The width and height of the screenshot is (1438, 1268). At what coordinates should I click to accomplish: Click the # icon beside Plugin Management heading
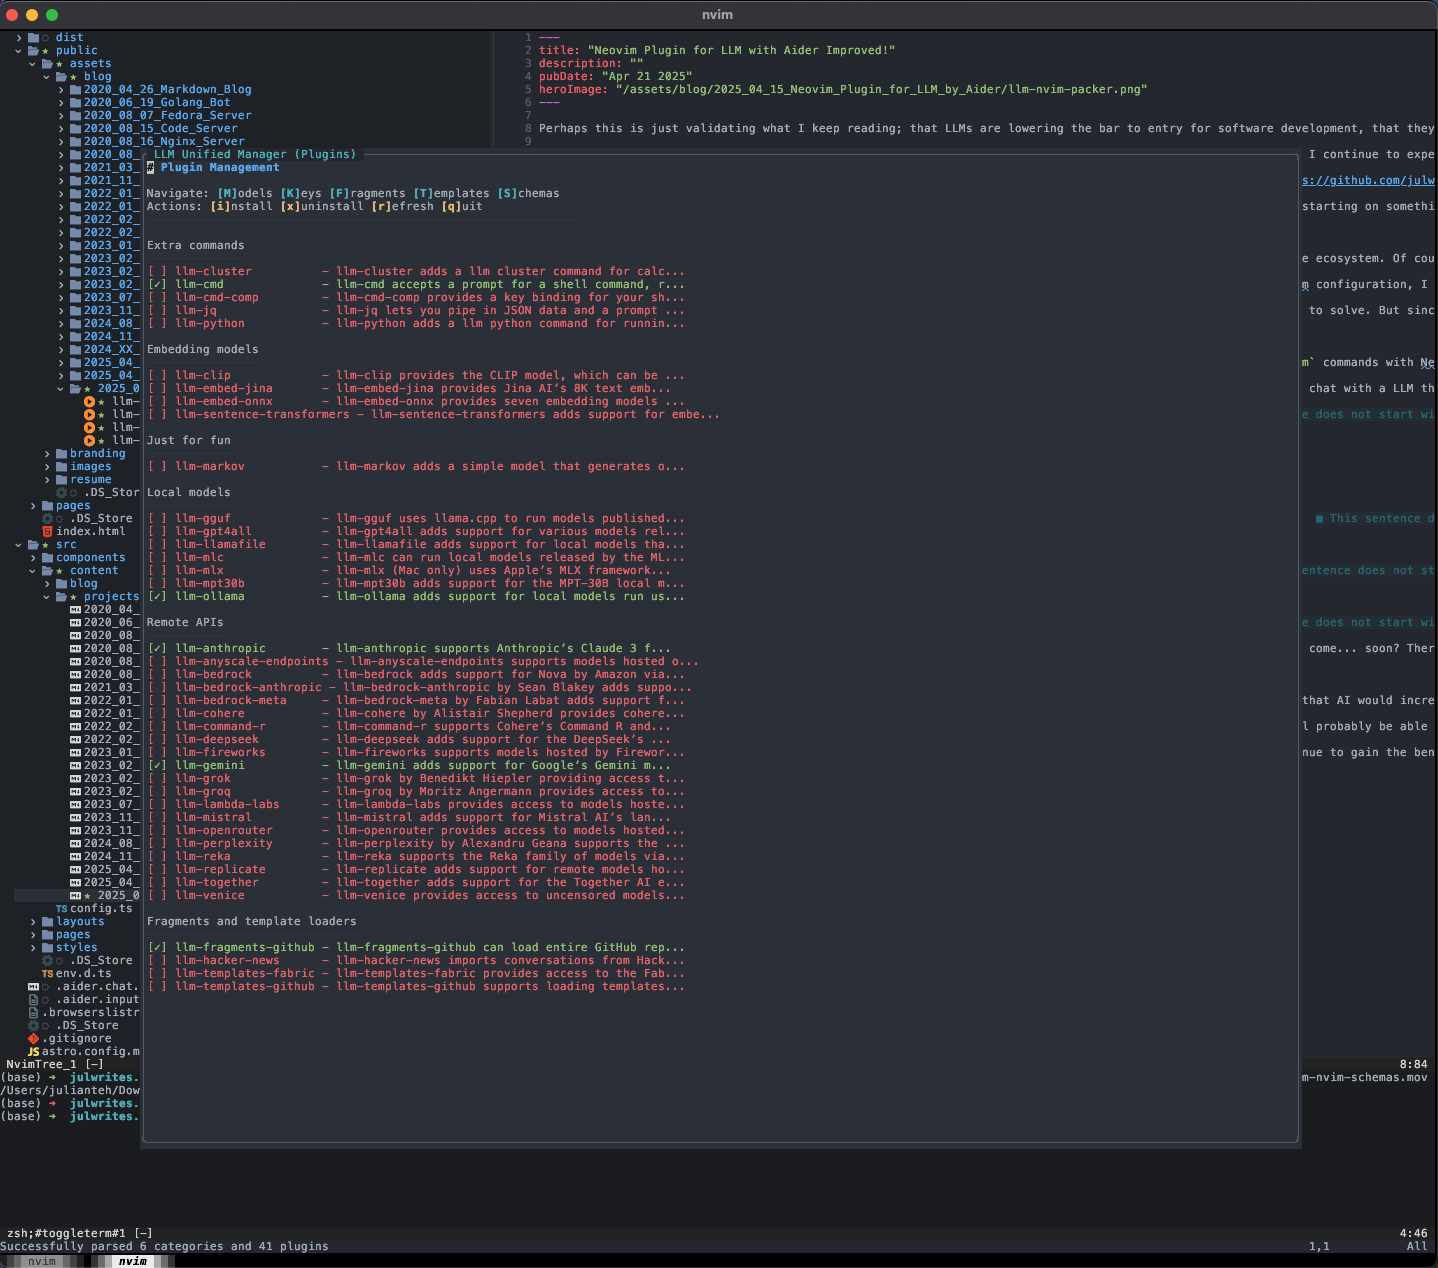coord(149,167)
